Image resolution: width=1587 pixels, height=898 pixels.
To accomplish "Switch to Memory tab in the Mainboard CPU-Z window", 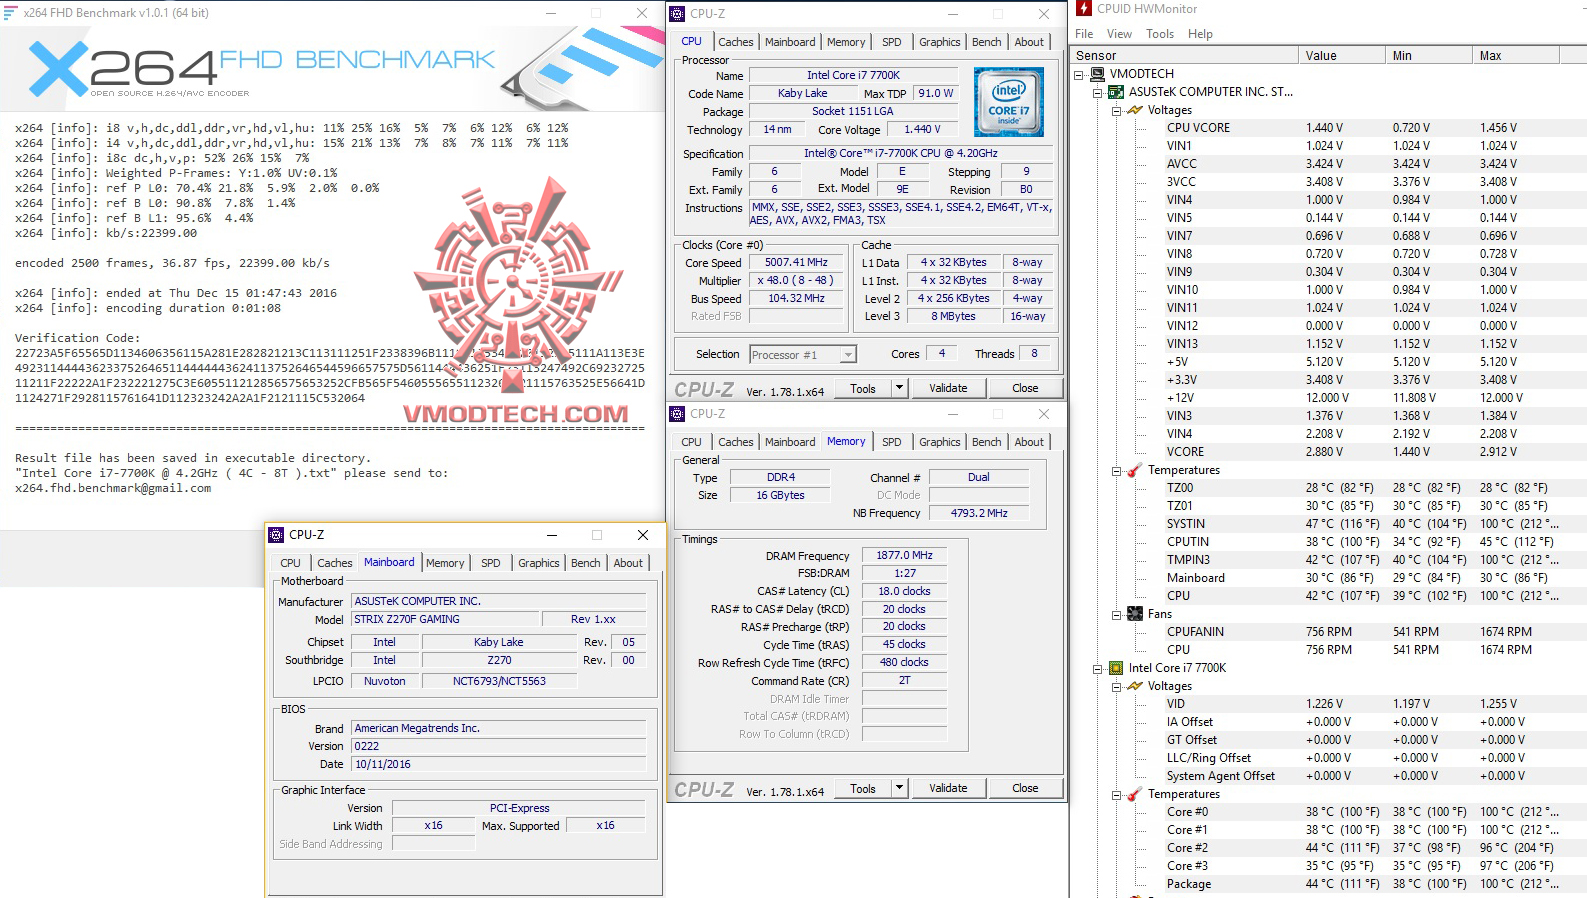I will click(x=445, y=563).
